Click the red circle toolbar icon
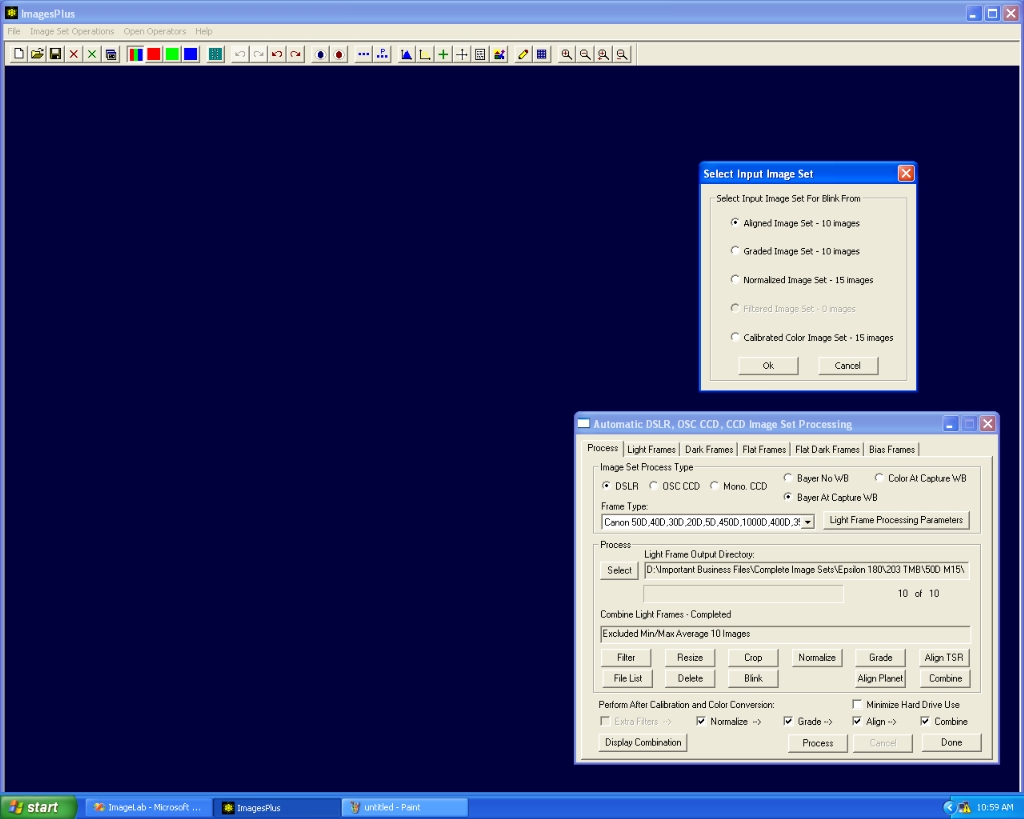Screen dimensions: 1024x819 coord(338,54)
